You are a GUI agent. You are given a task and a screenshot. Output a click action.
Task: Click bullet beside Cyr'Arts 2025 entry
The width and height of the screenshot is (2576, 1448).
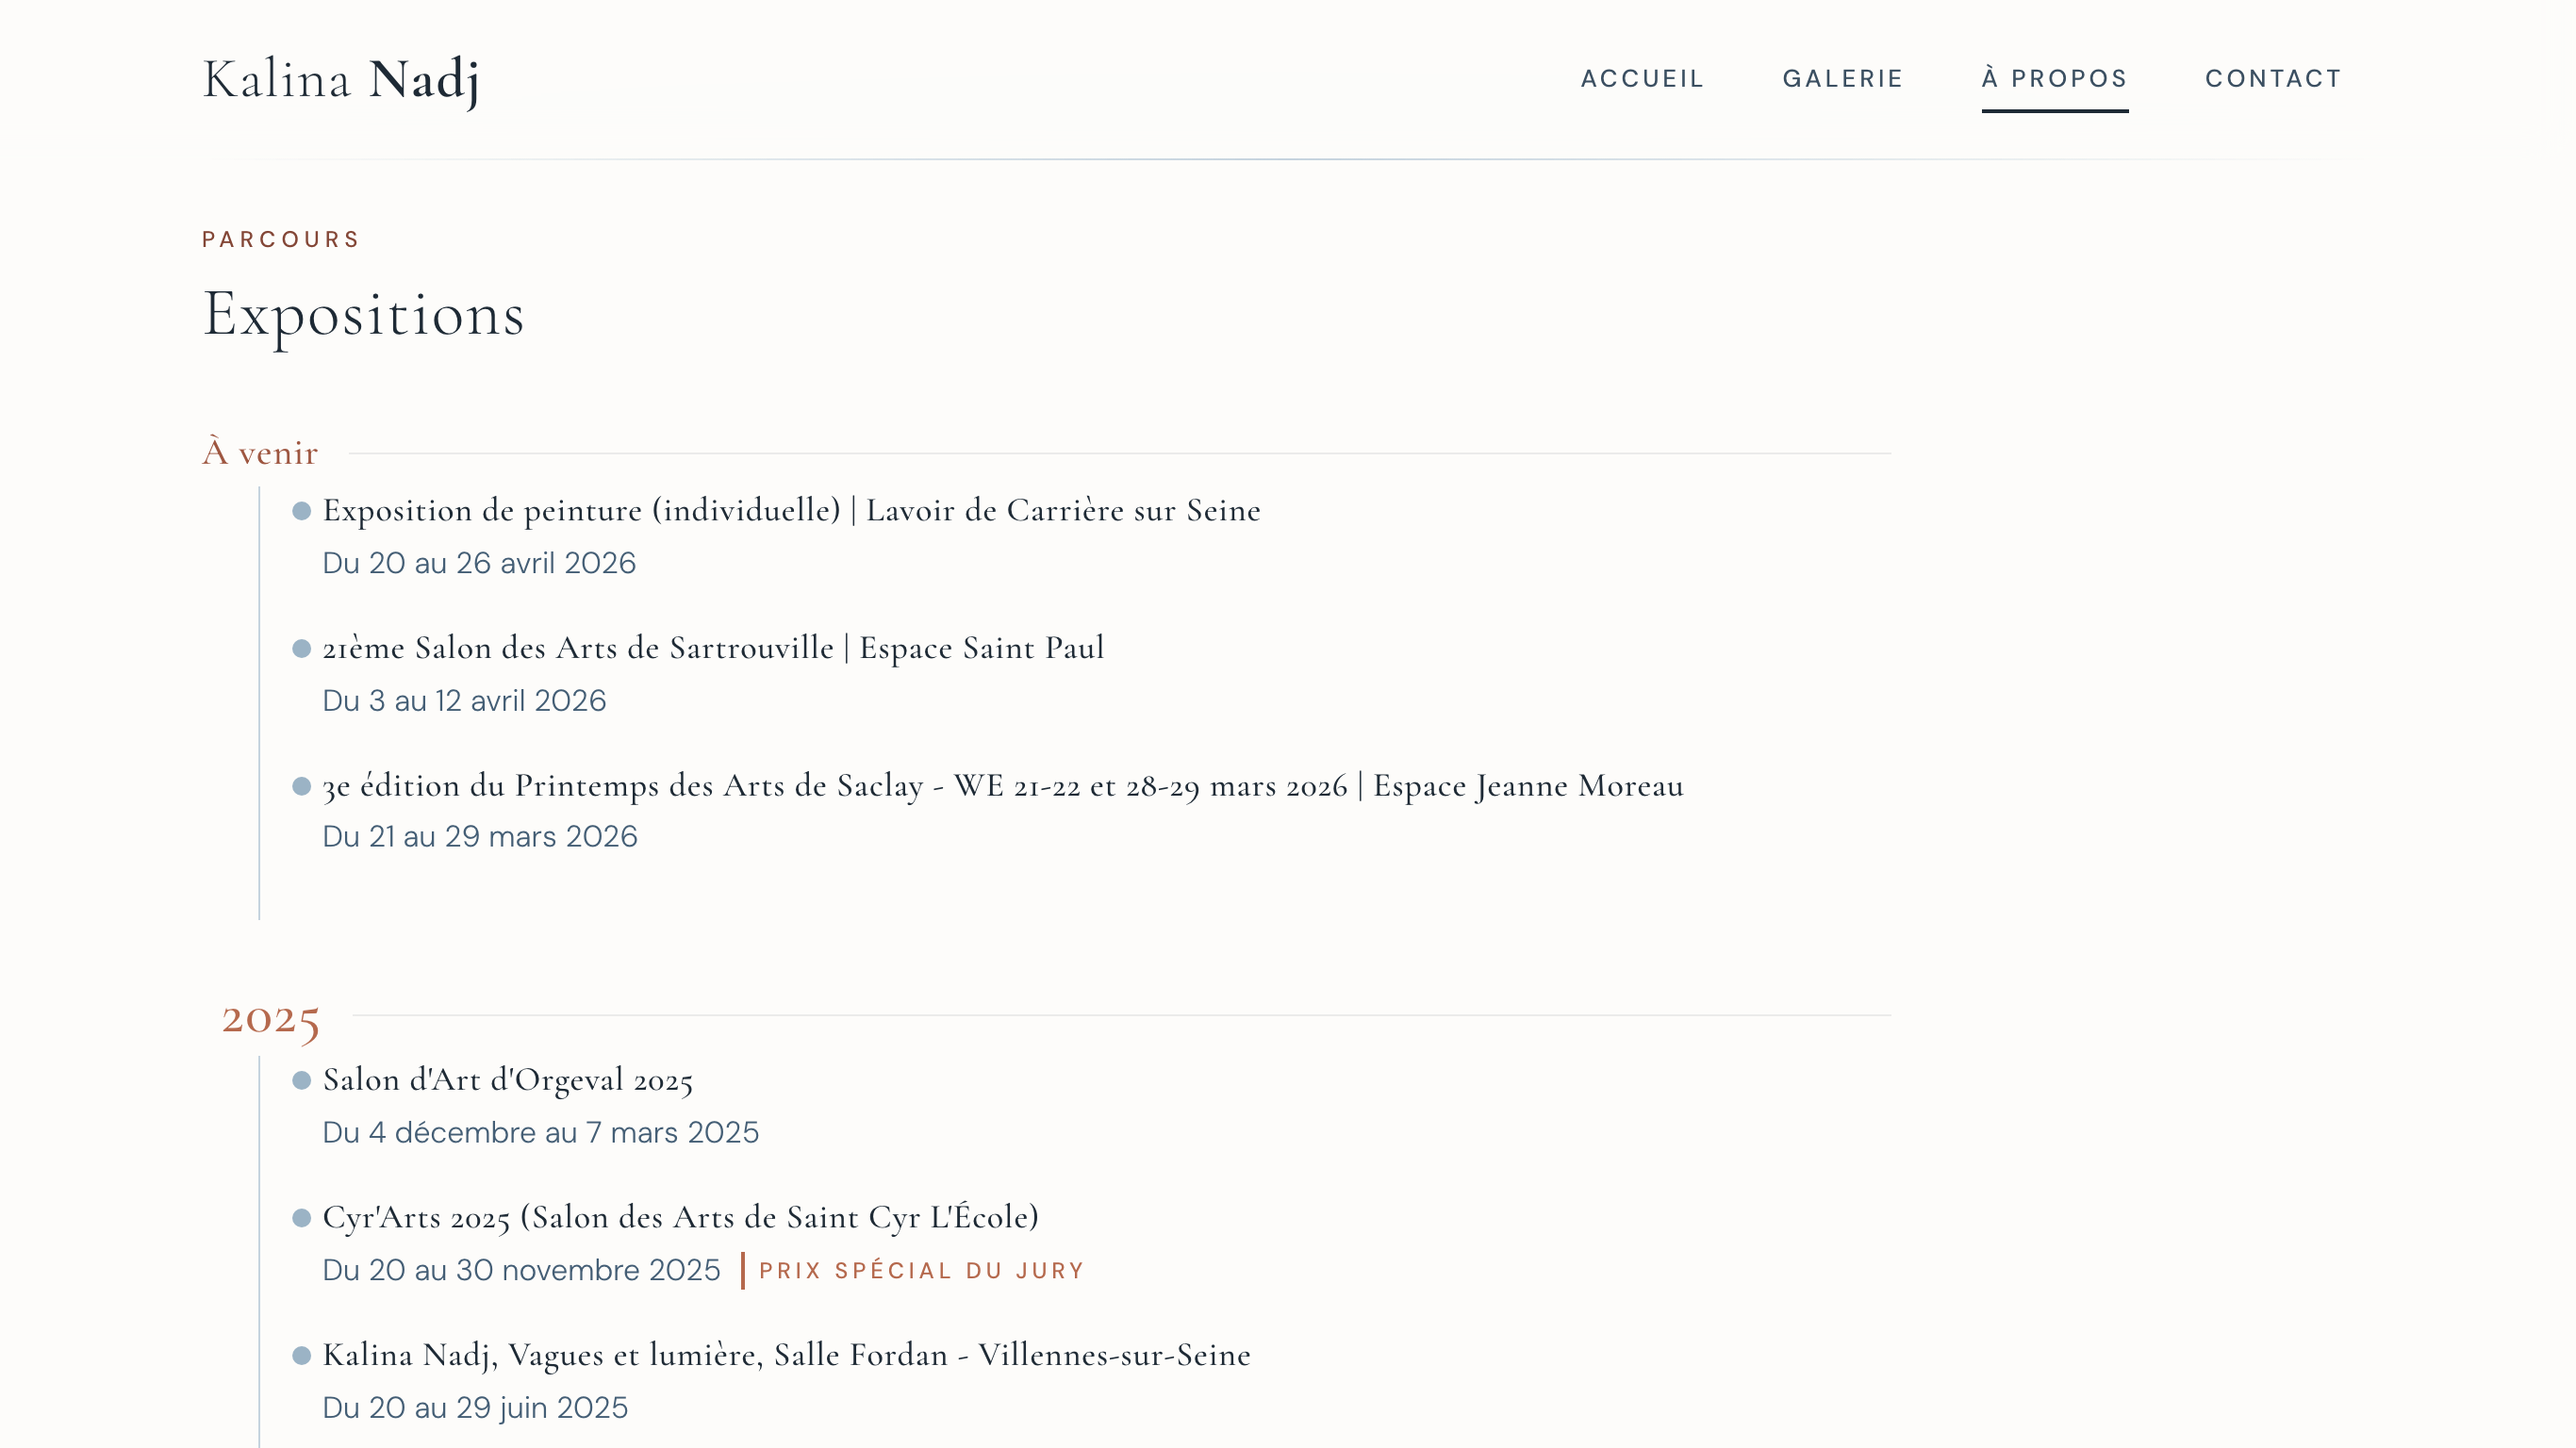click(x=301, y=1218)
